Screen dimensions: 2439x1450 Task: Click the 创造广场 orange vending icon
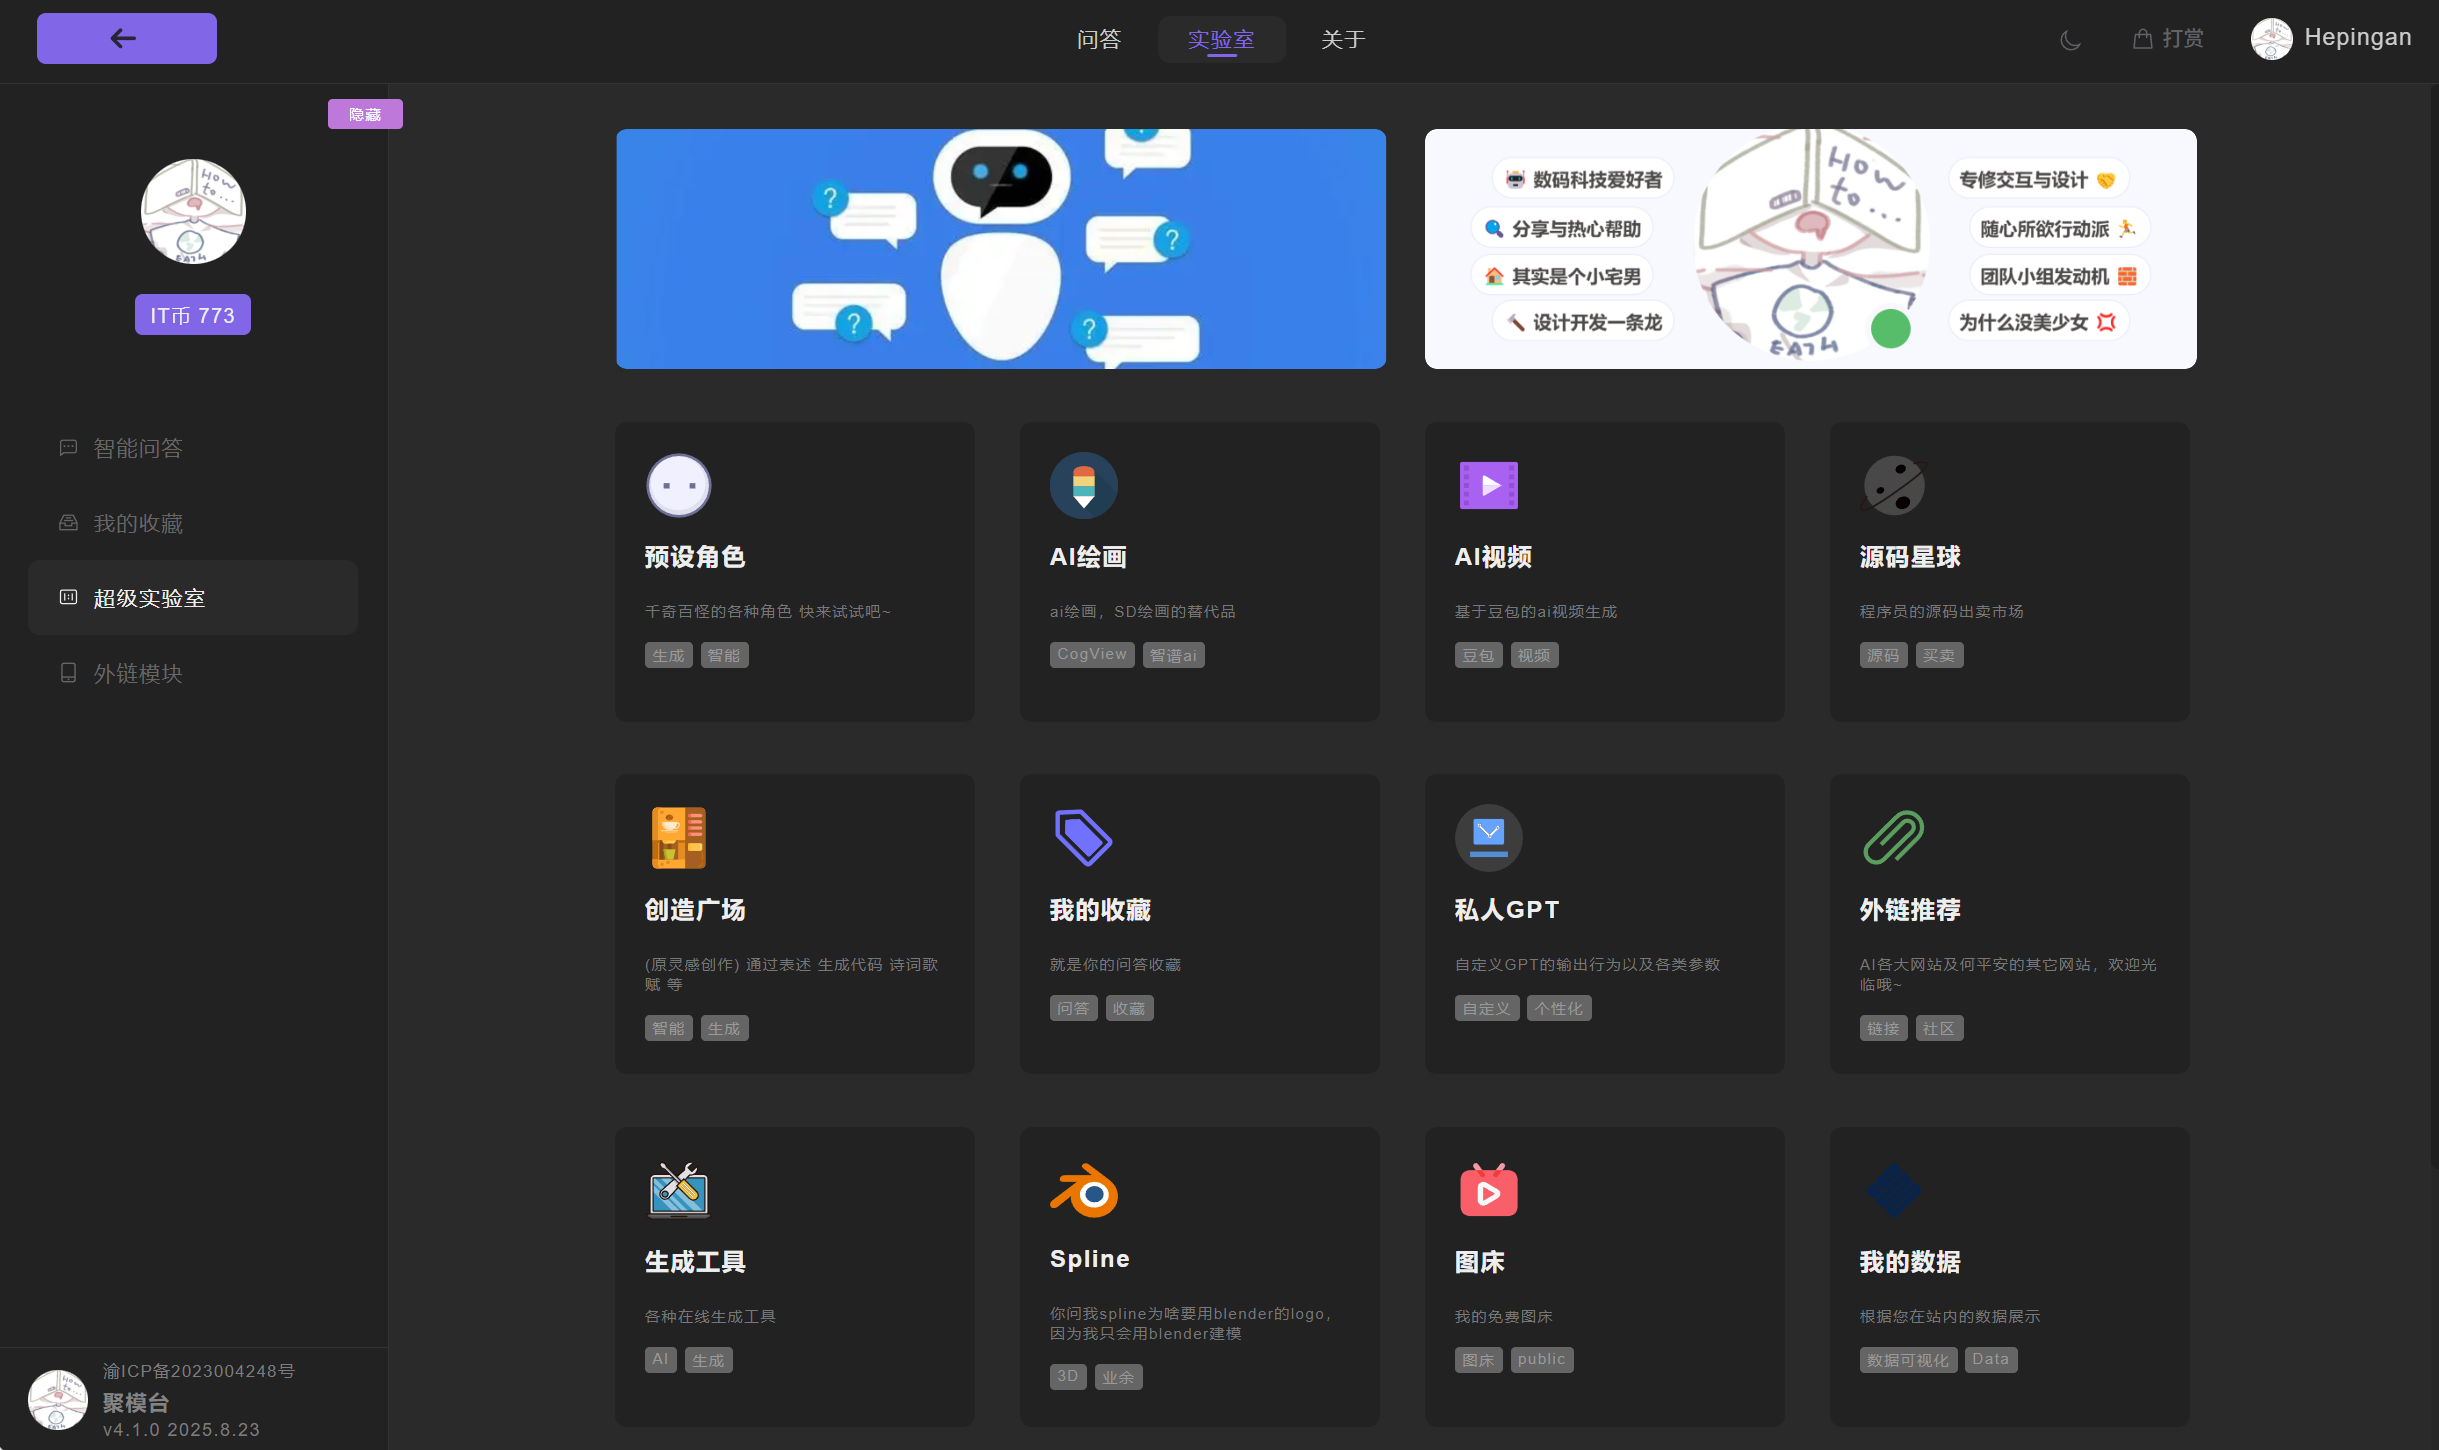pos(678,838)
